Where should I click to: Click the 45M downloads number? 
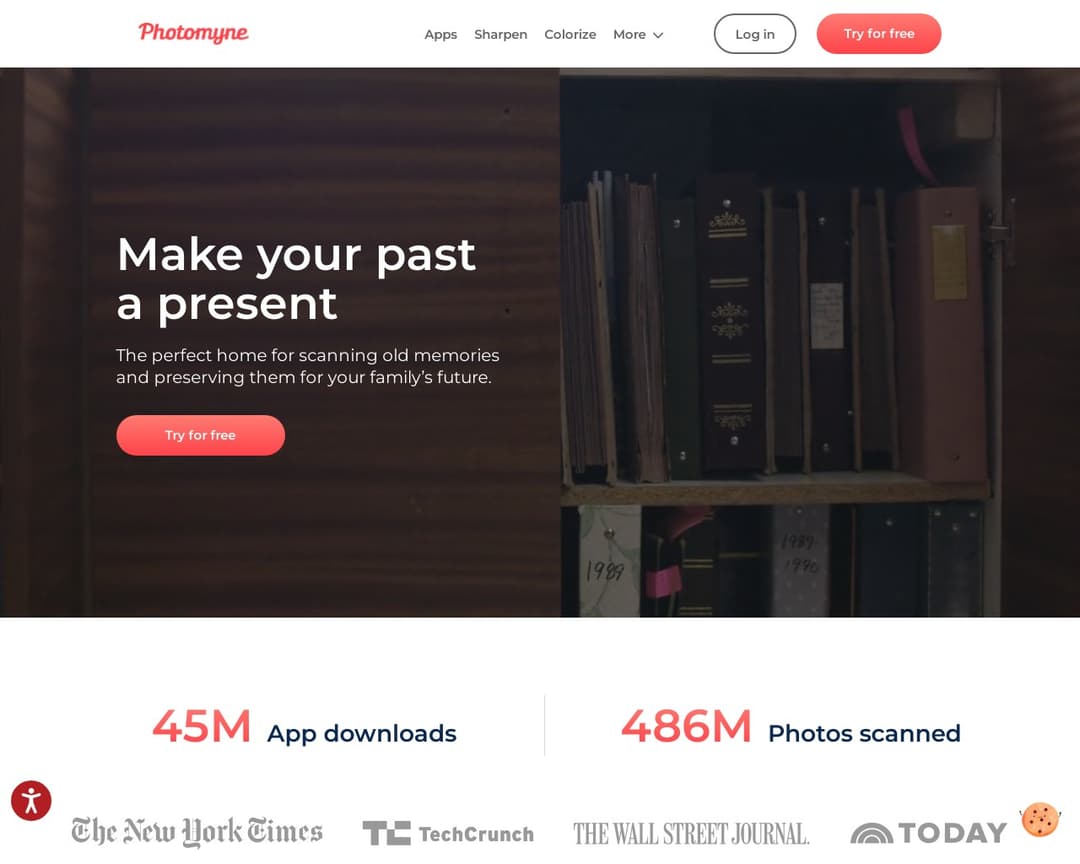click(x=201, y=726)
